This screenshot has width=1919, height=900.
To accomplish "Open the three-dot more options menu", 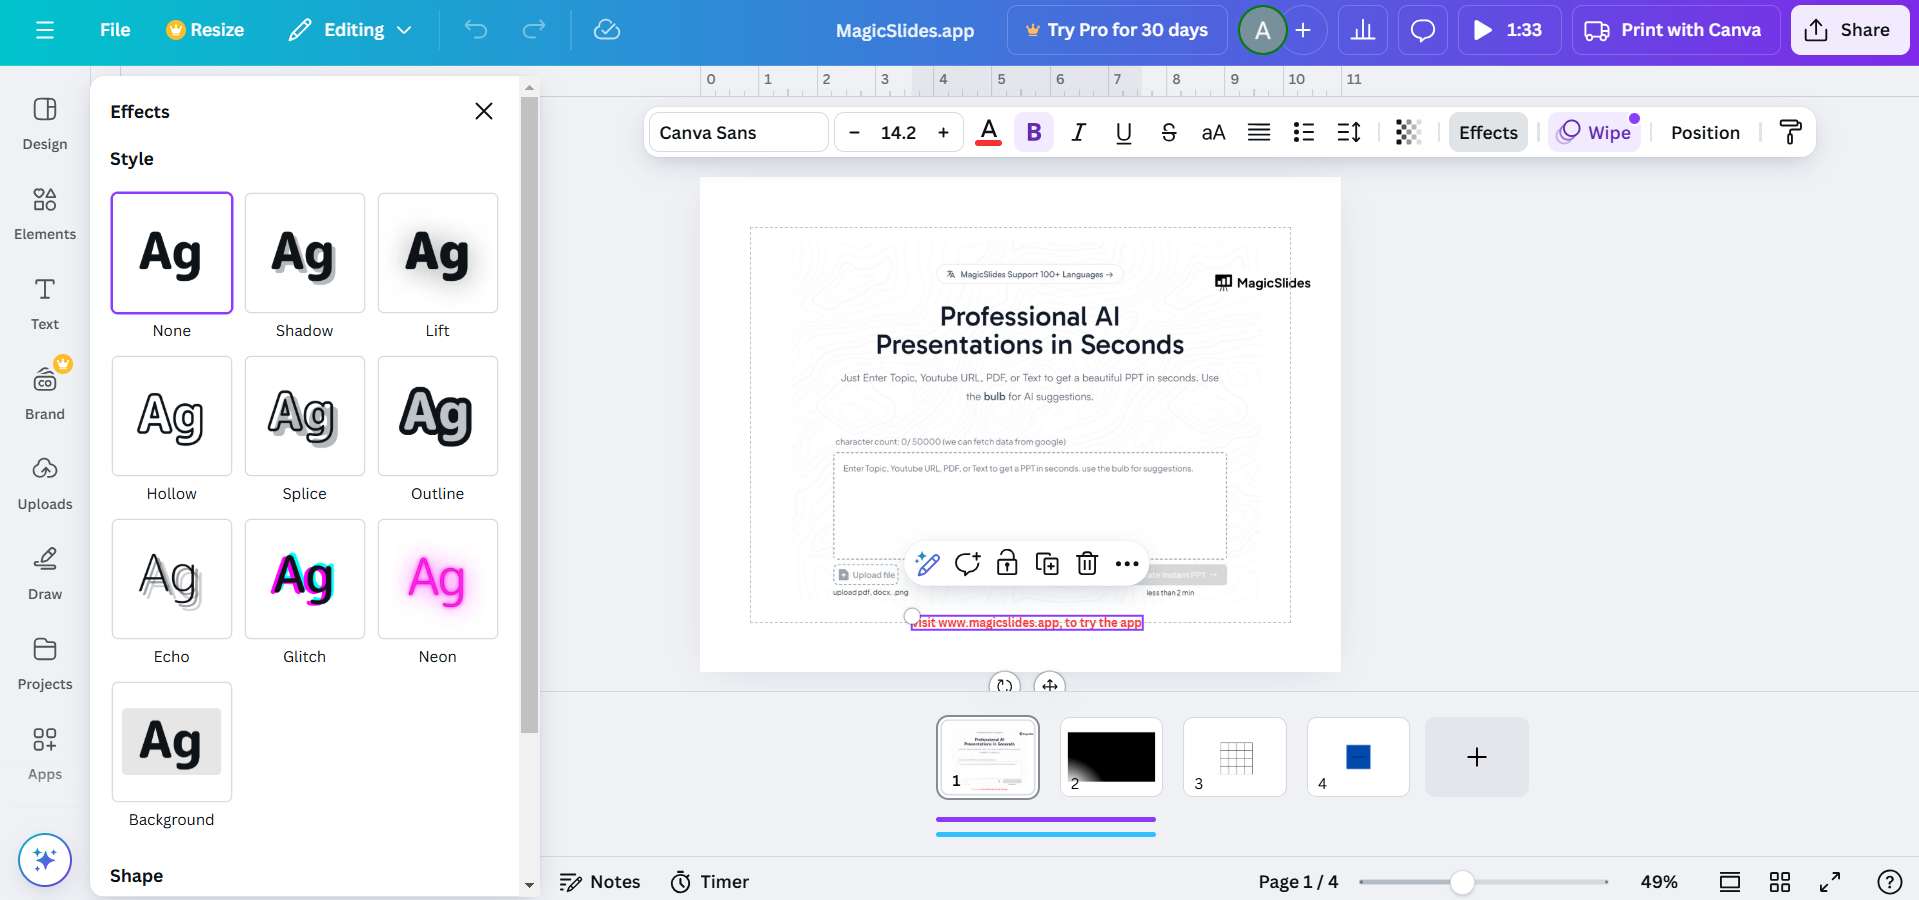I will coord(1127,564).
